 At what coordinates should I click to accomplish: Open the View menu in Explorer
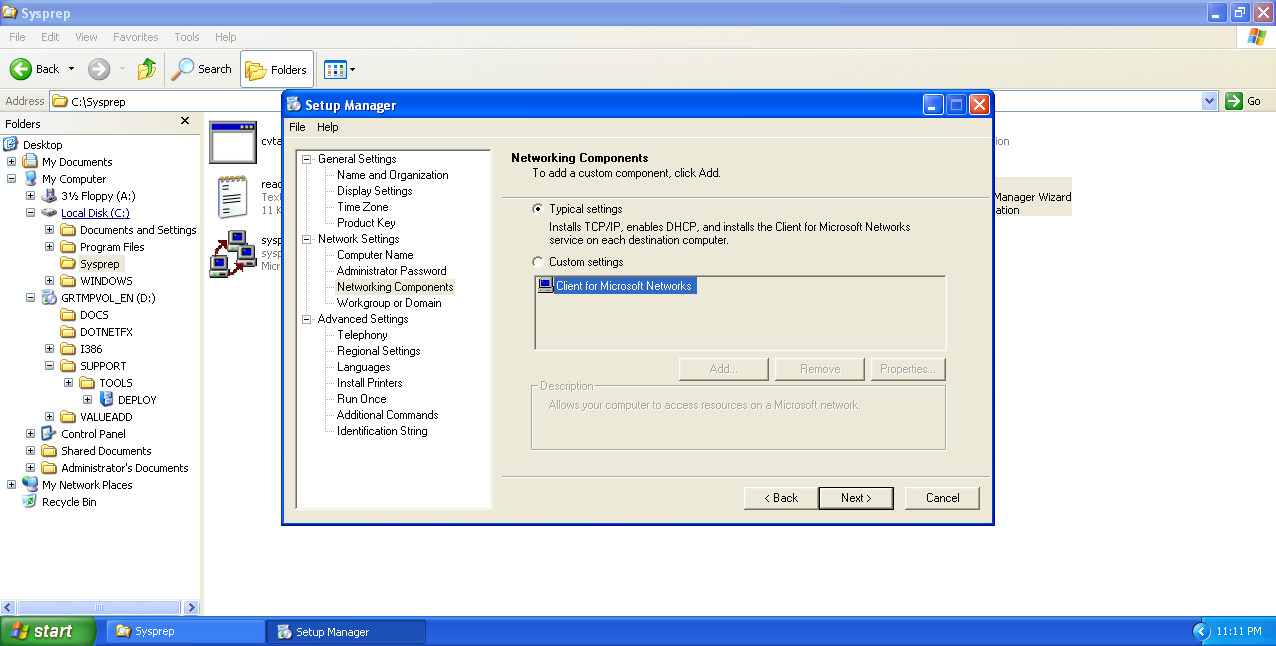click(86, 37)
